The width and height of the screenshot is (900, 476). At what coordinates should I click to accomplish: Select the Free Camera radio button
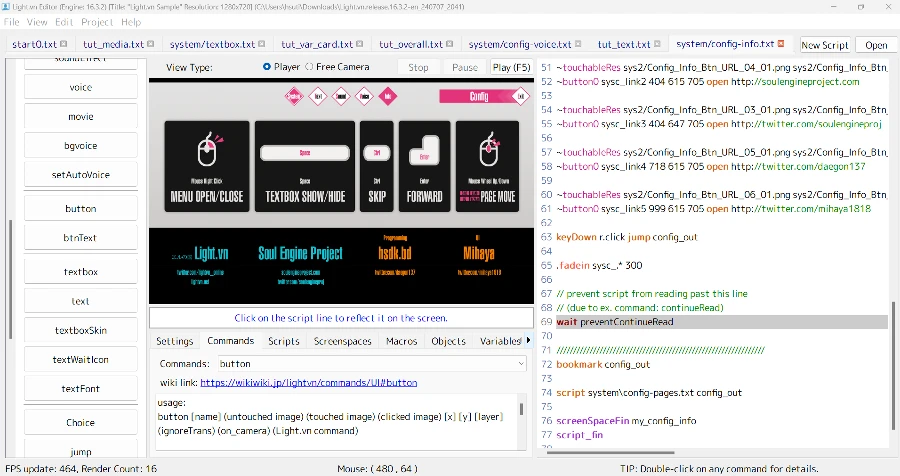[308, 67]
